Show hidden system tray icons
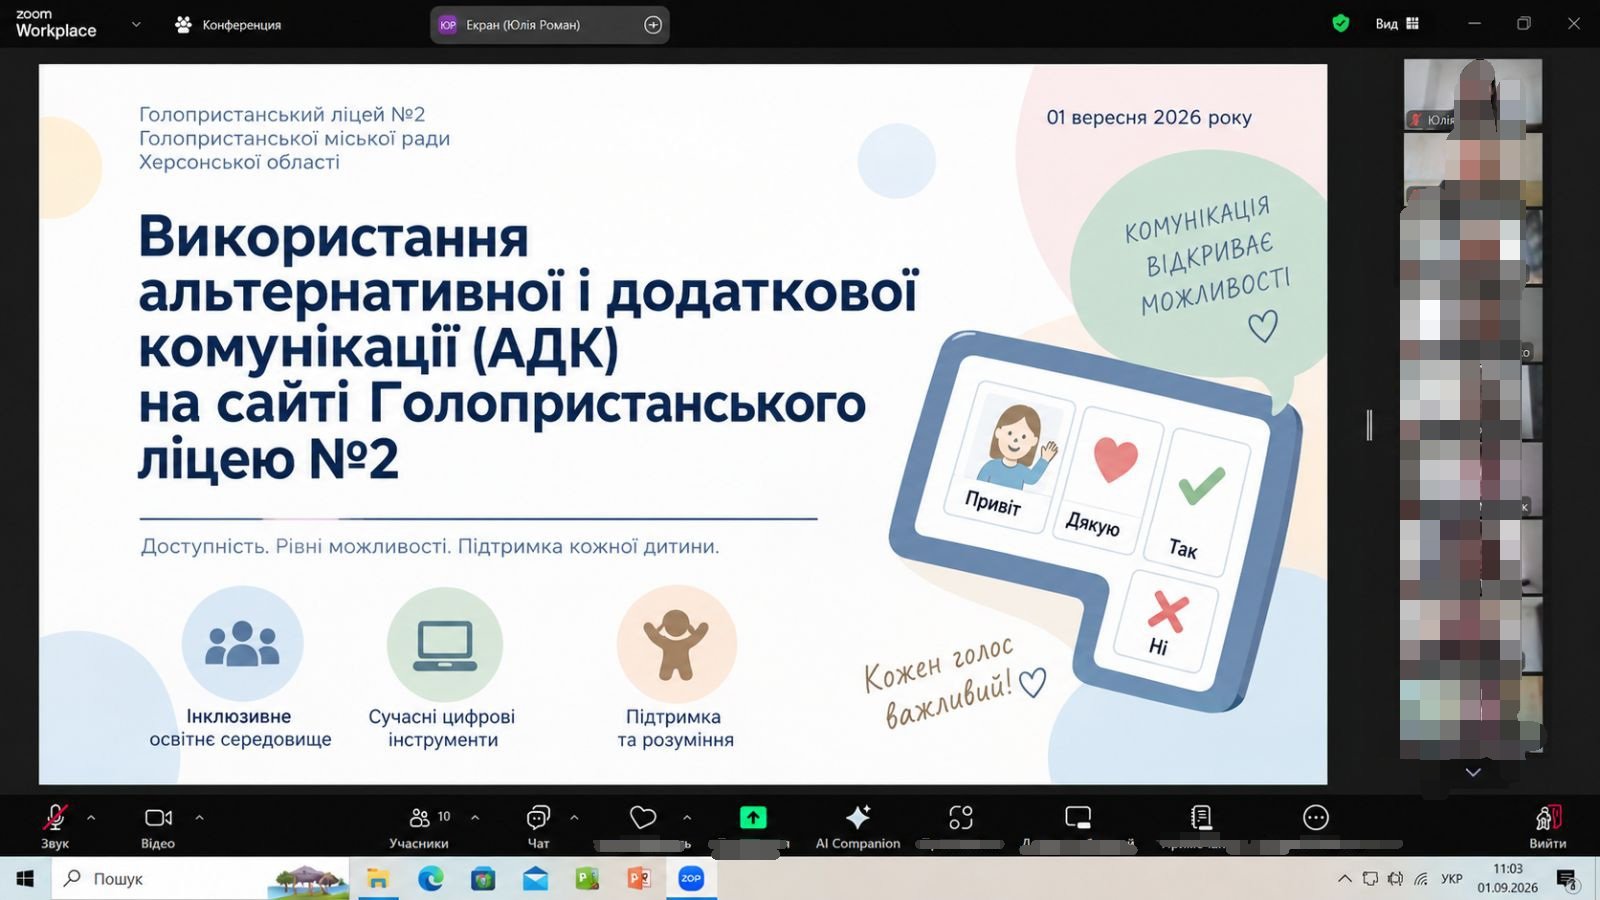1600x900 pixels. [1345, 878]
